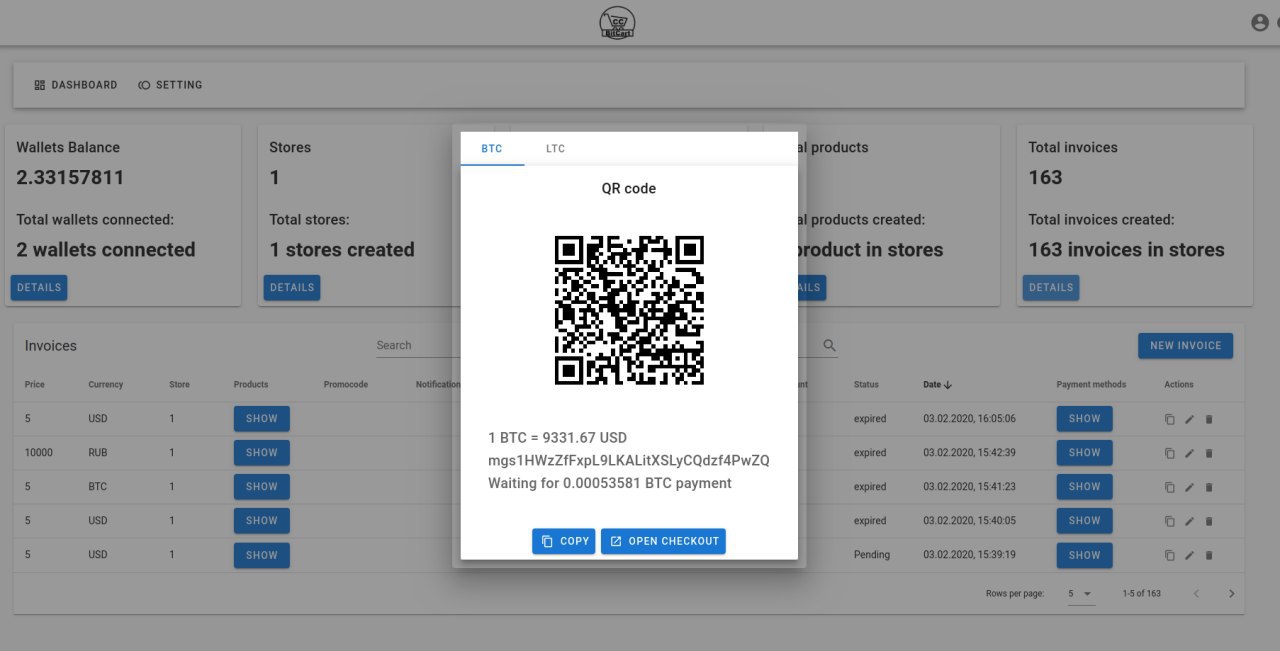Click the invoice search magnifier icon
Screen dimensions: 1280x651
[x=829, y=345]
